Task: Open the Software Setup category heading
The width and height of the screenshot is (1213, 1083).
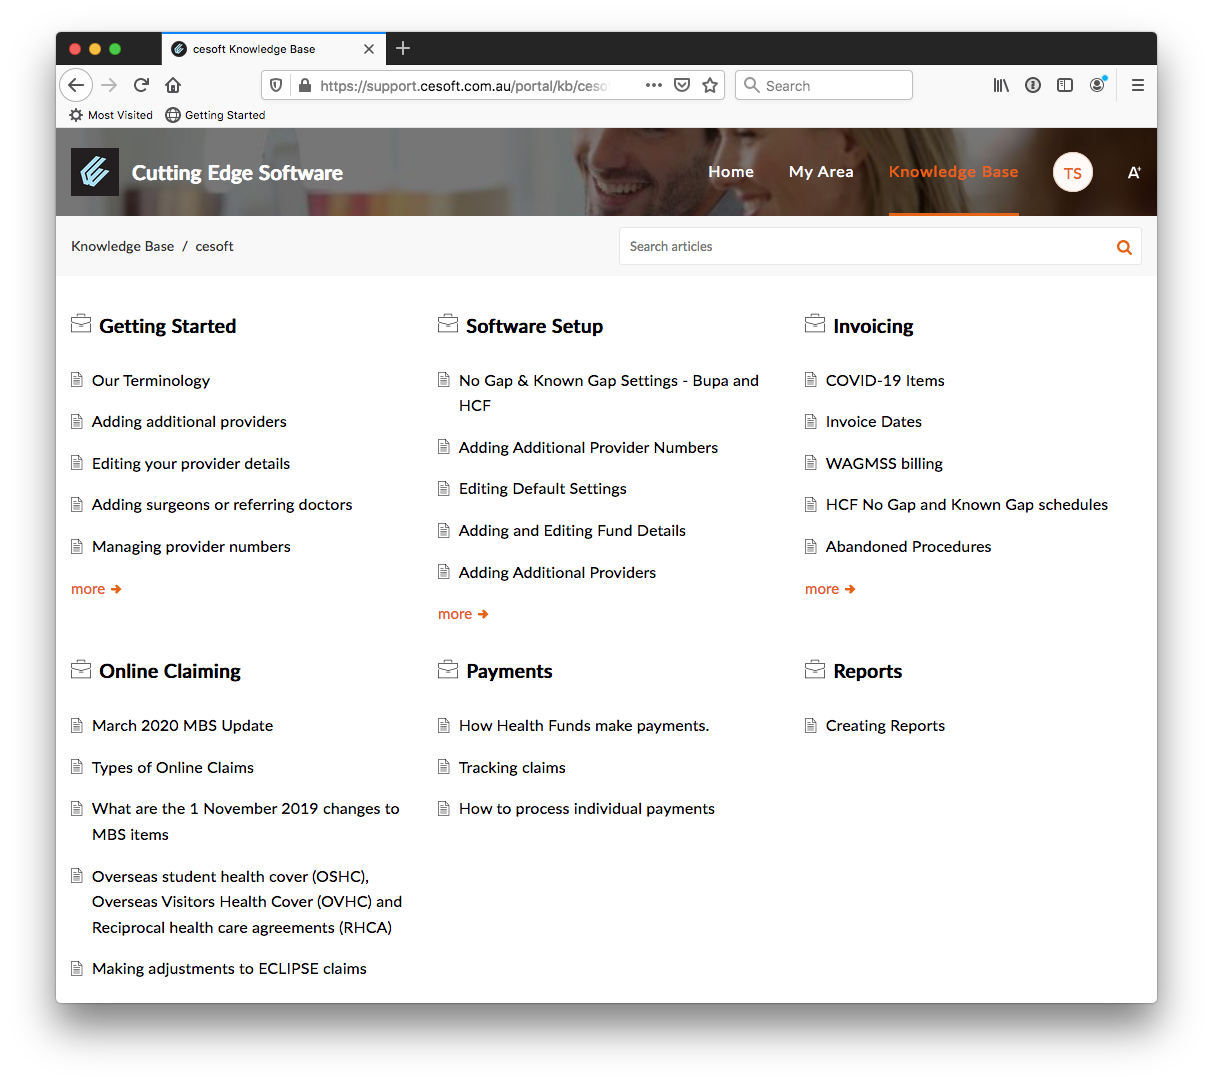Action: point(534,326)
